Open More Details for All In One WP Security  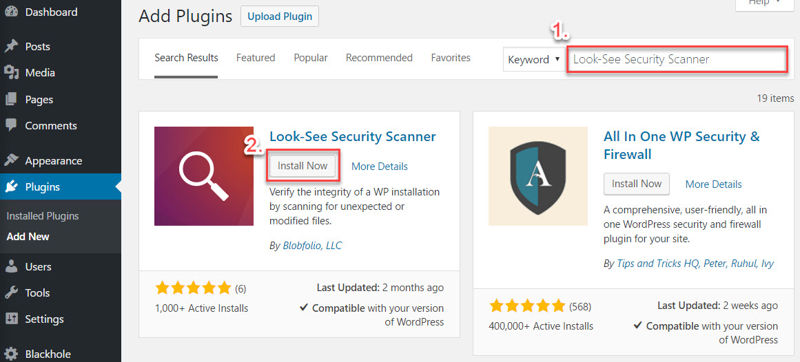click(713, 184)
